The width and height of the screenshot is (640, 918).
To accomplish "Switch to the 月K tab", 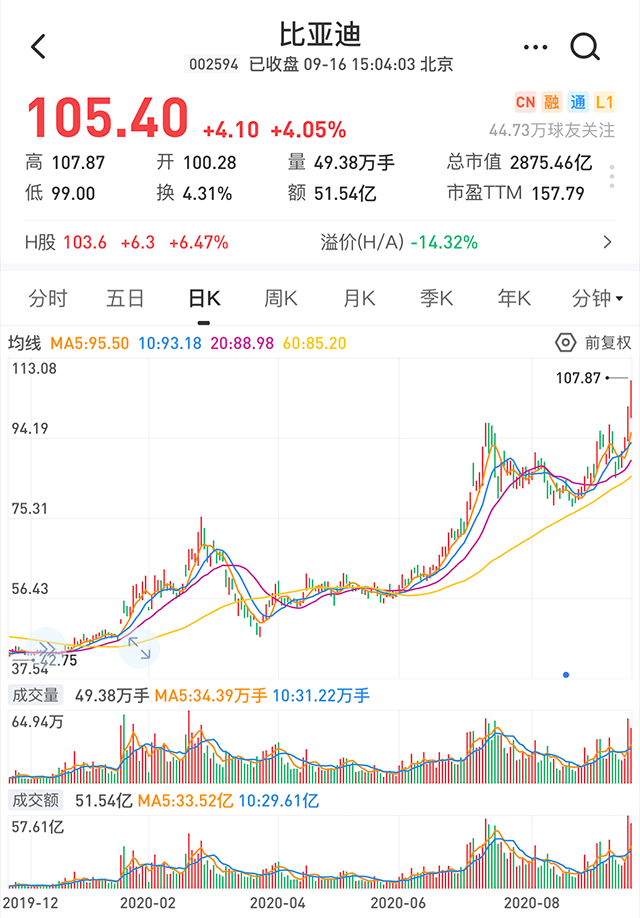I will [358, 299].
